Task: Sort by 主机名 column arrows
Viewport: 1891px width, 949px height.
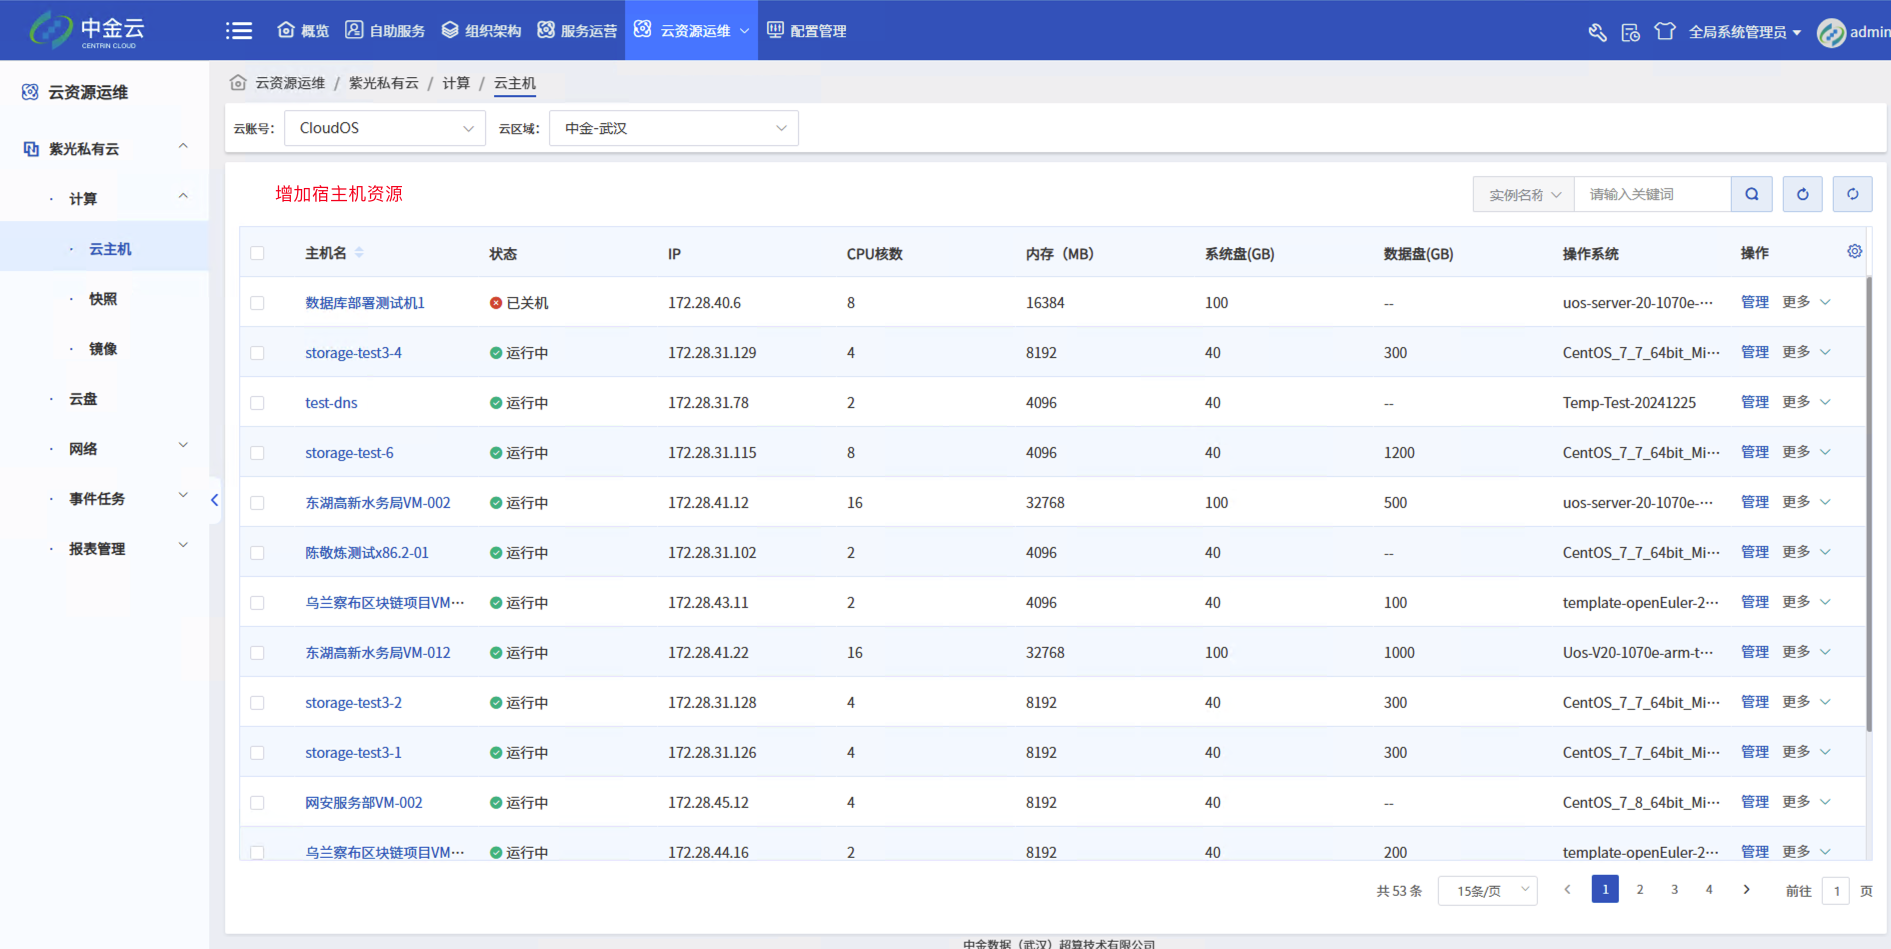Action: coord(359,253)
